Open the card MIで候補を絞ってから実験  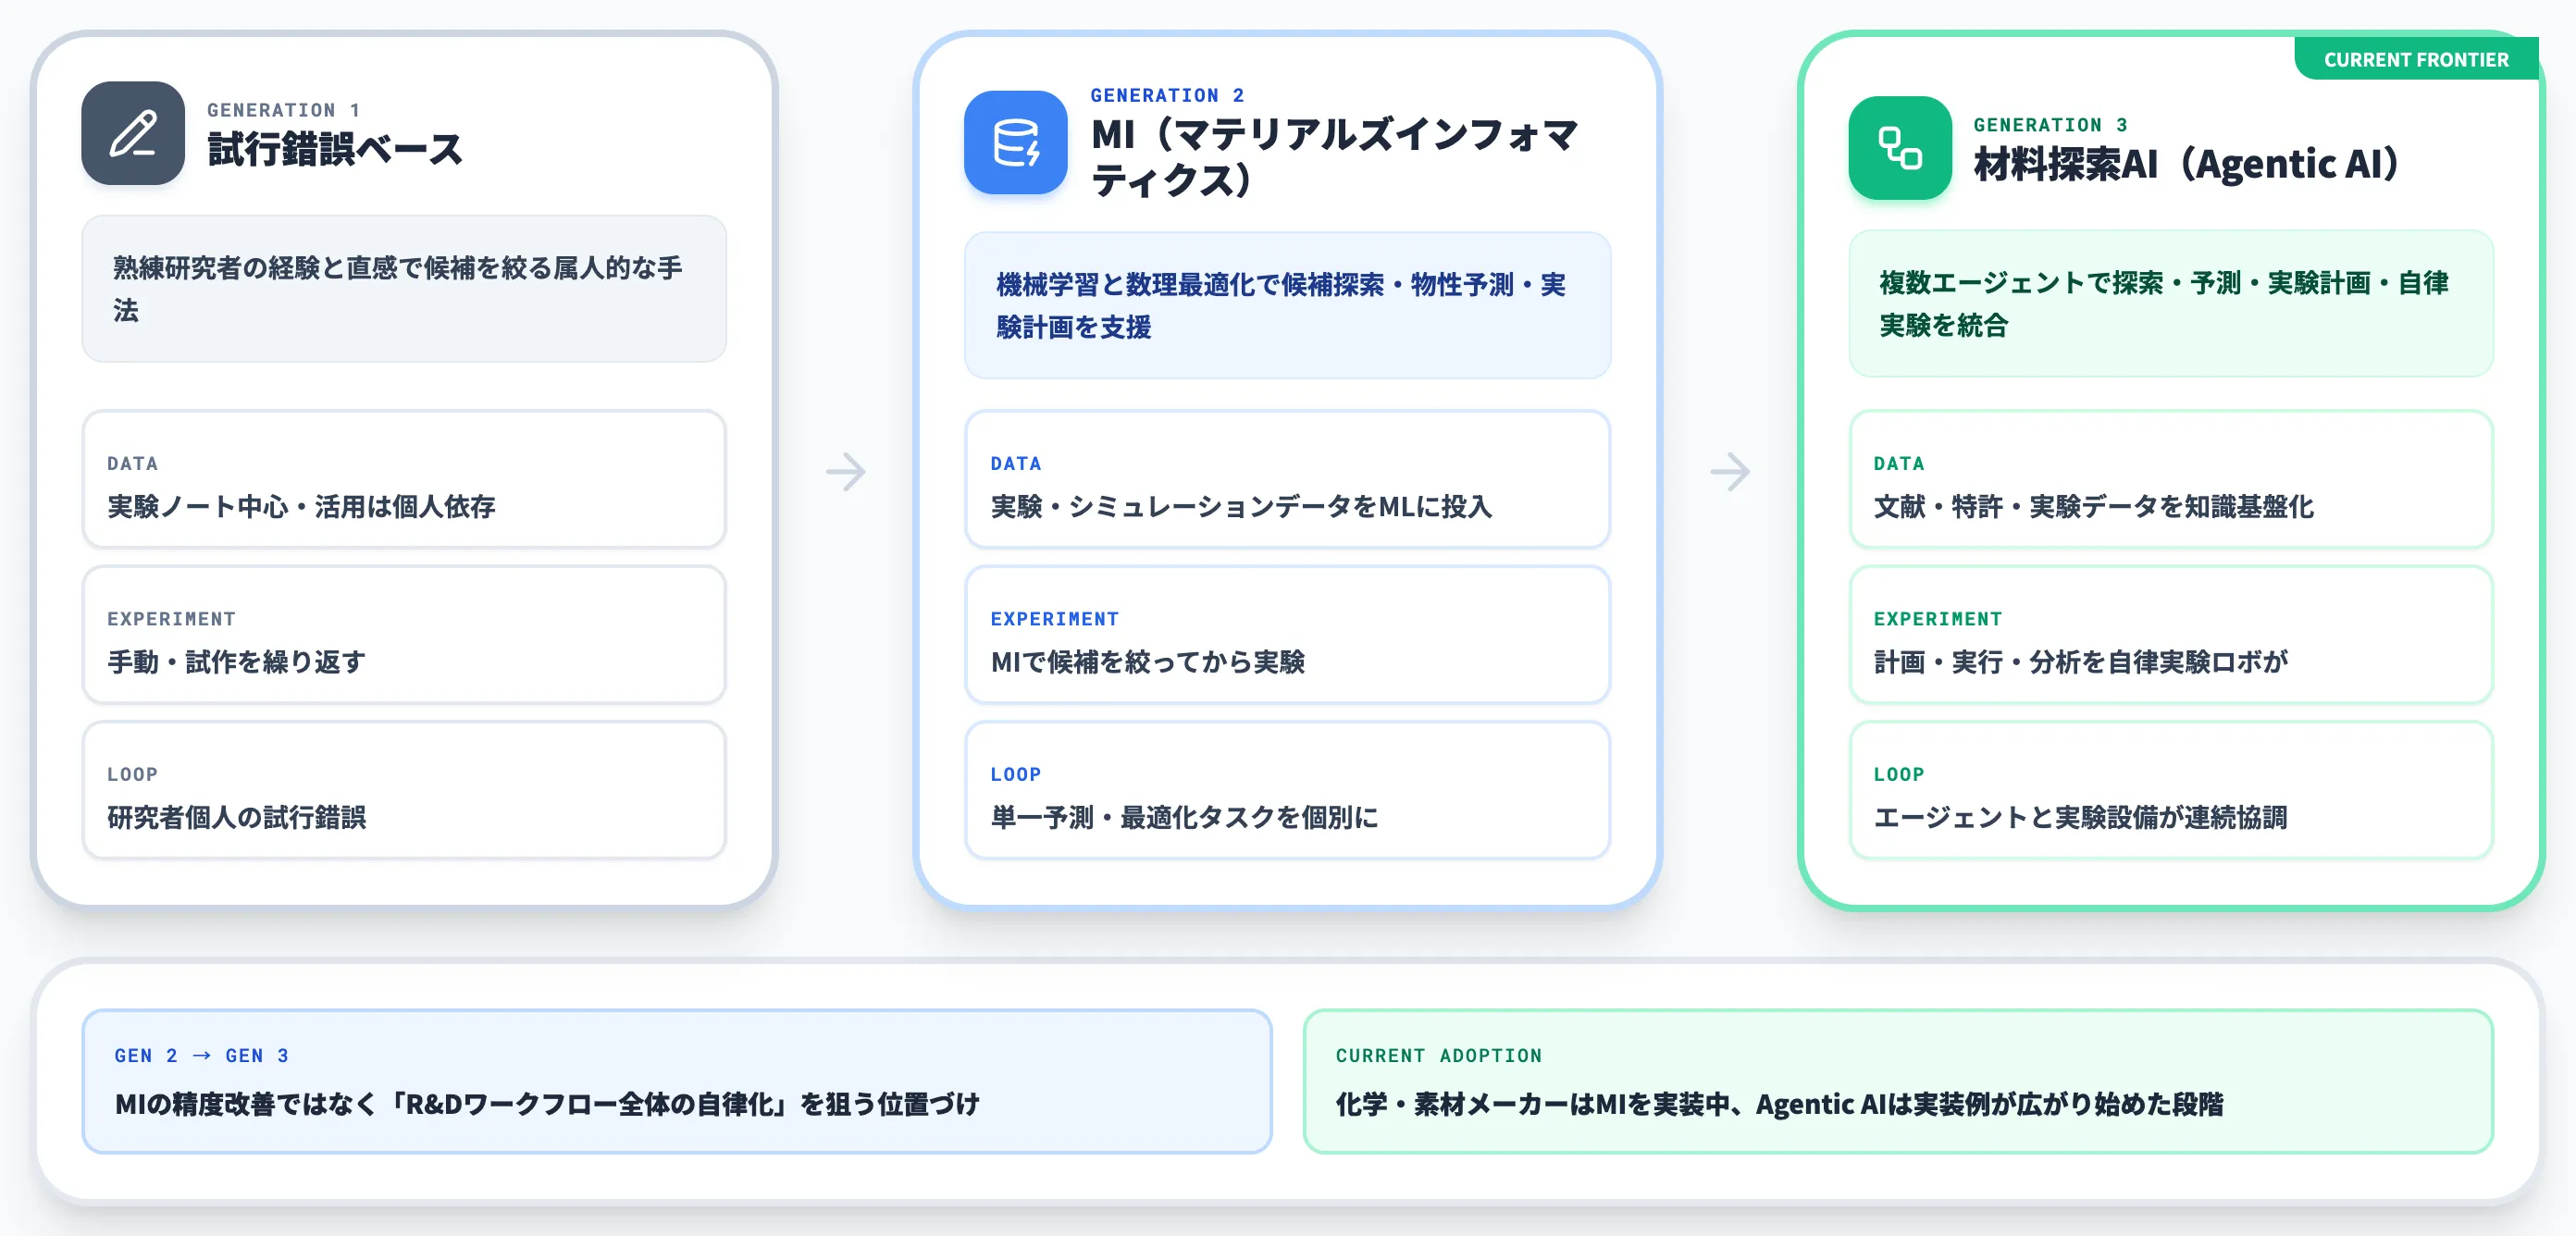click(1288, 635)
